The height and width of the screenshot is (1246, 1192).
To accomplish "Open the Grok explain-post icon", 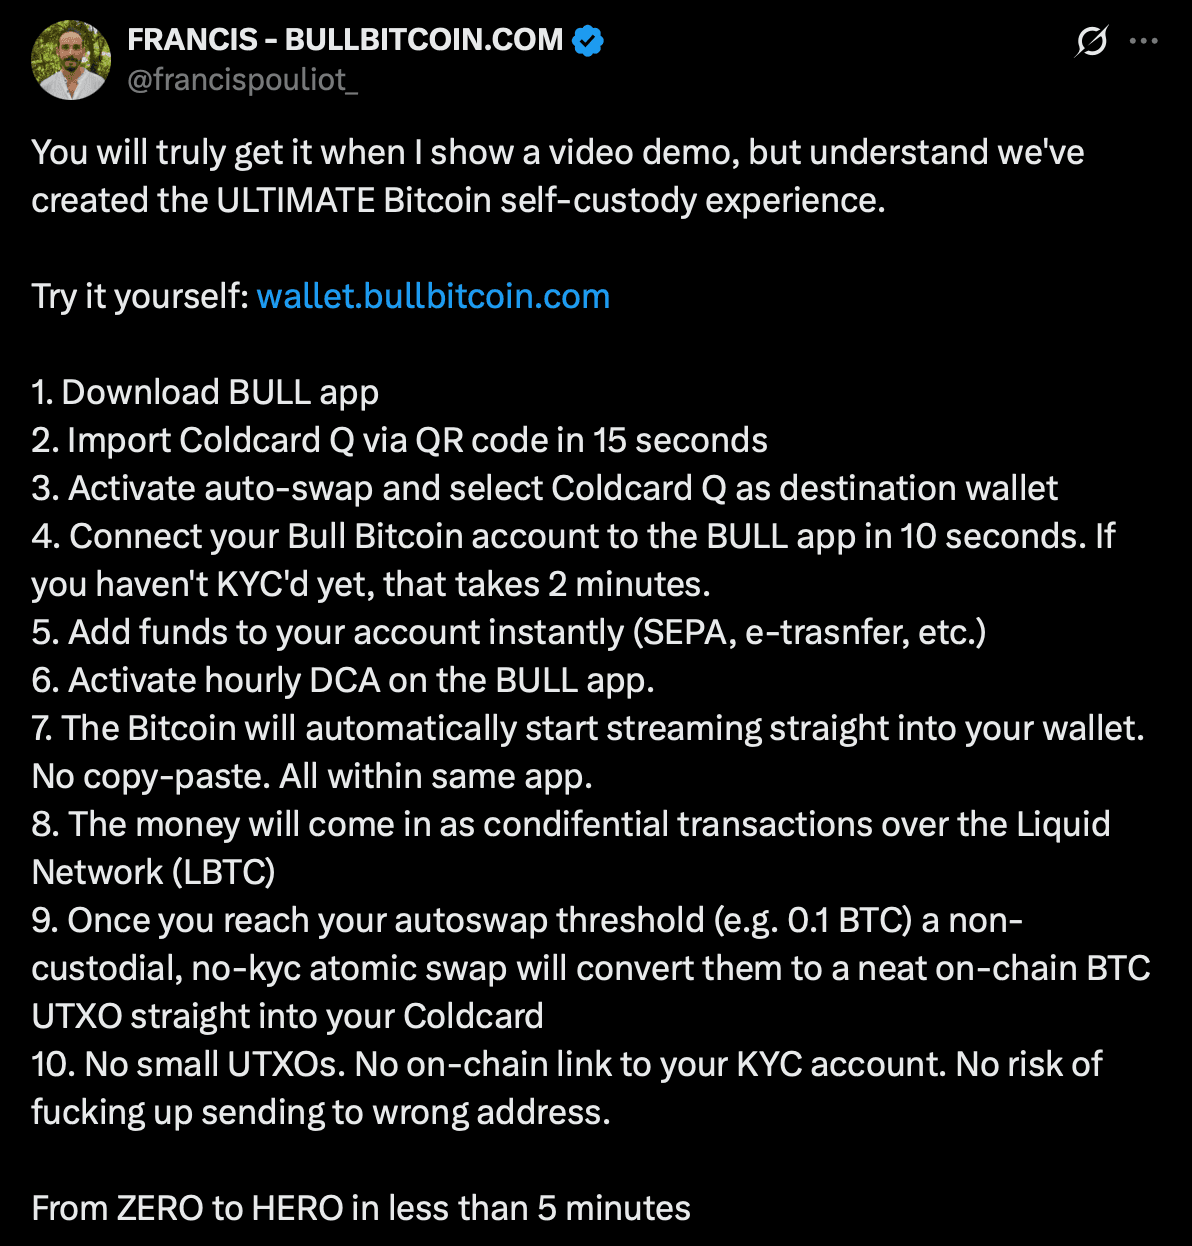I will [x=1091, y=42].
